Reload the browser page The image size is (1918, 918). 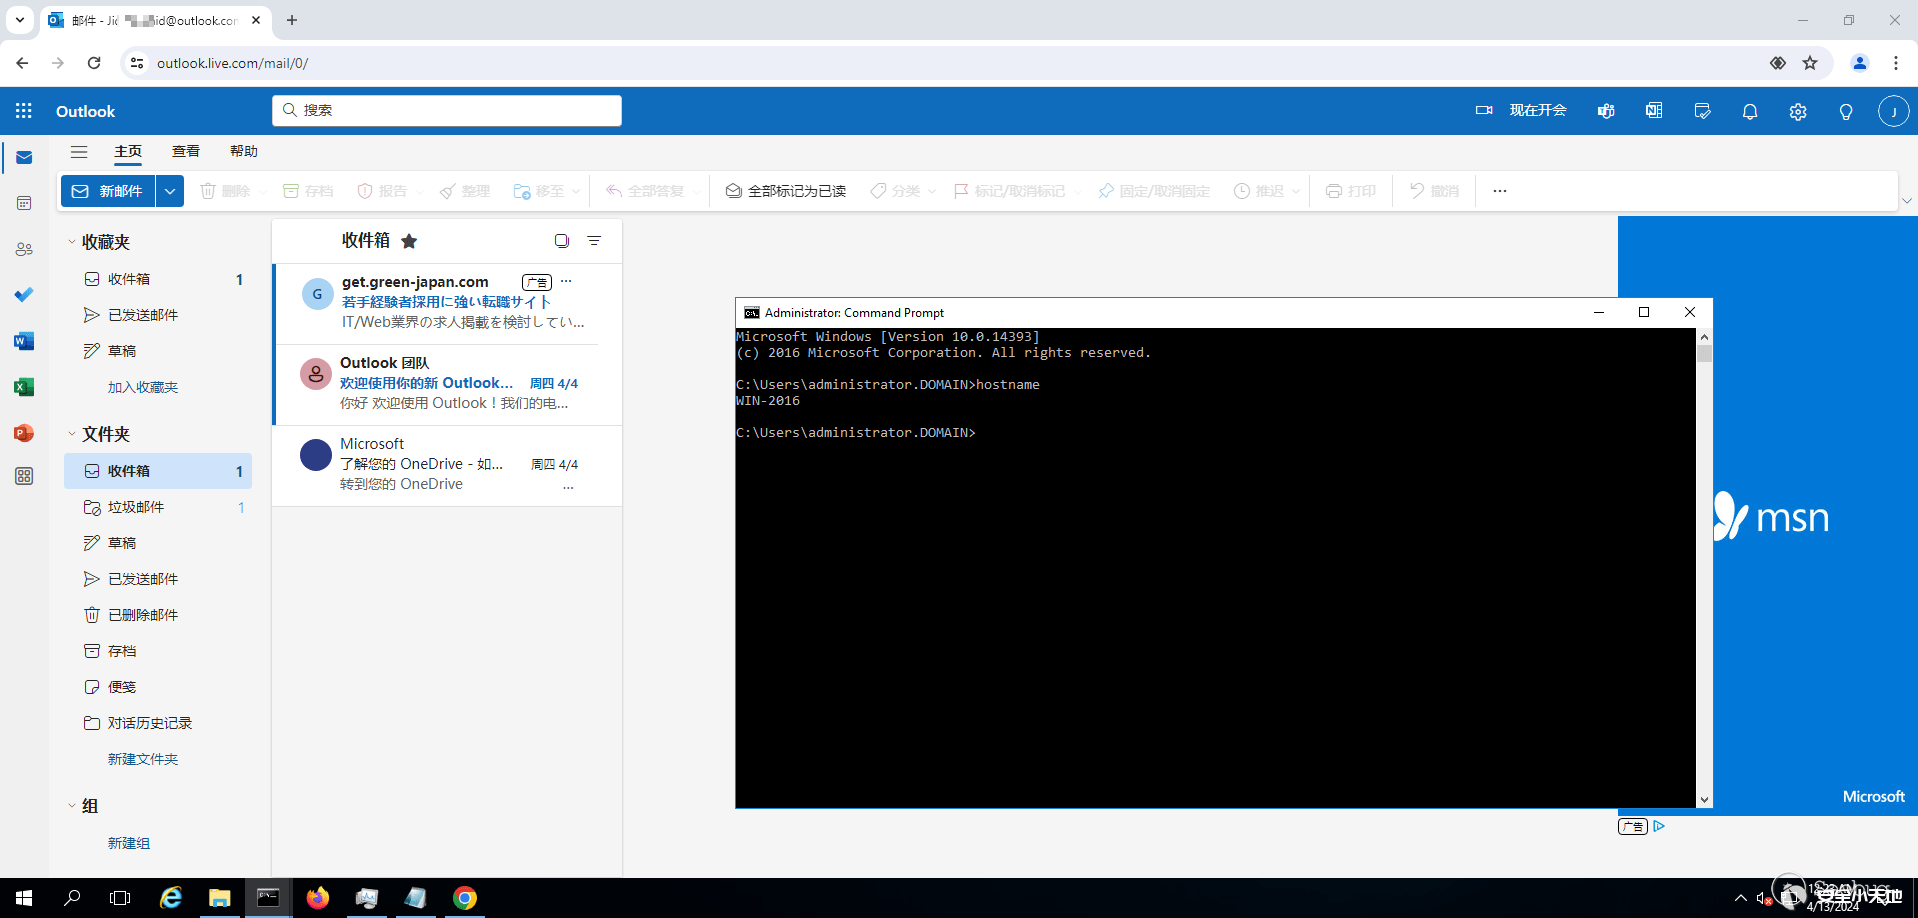coord(94,63)
